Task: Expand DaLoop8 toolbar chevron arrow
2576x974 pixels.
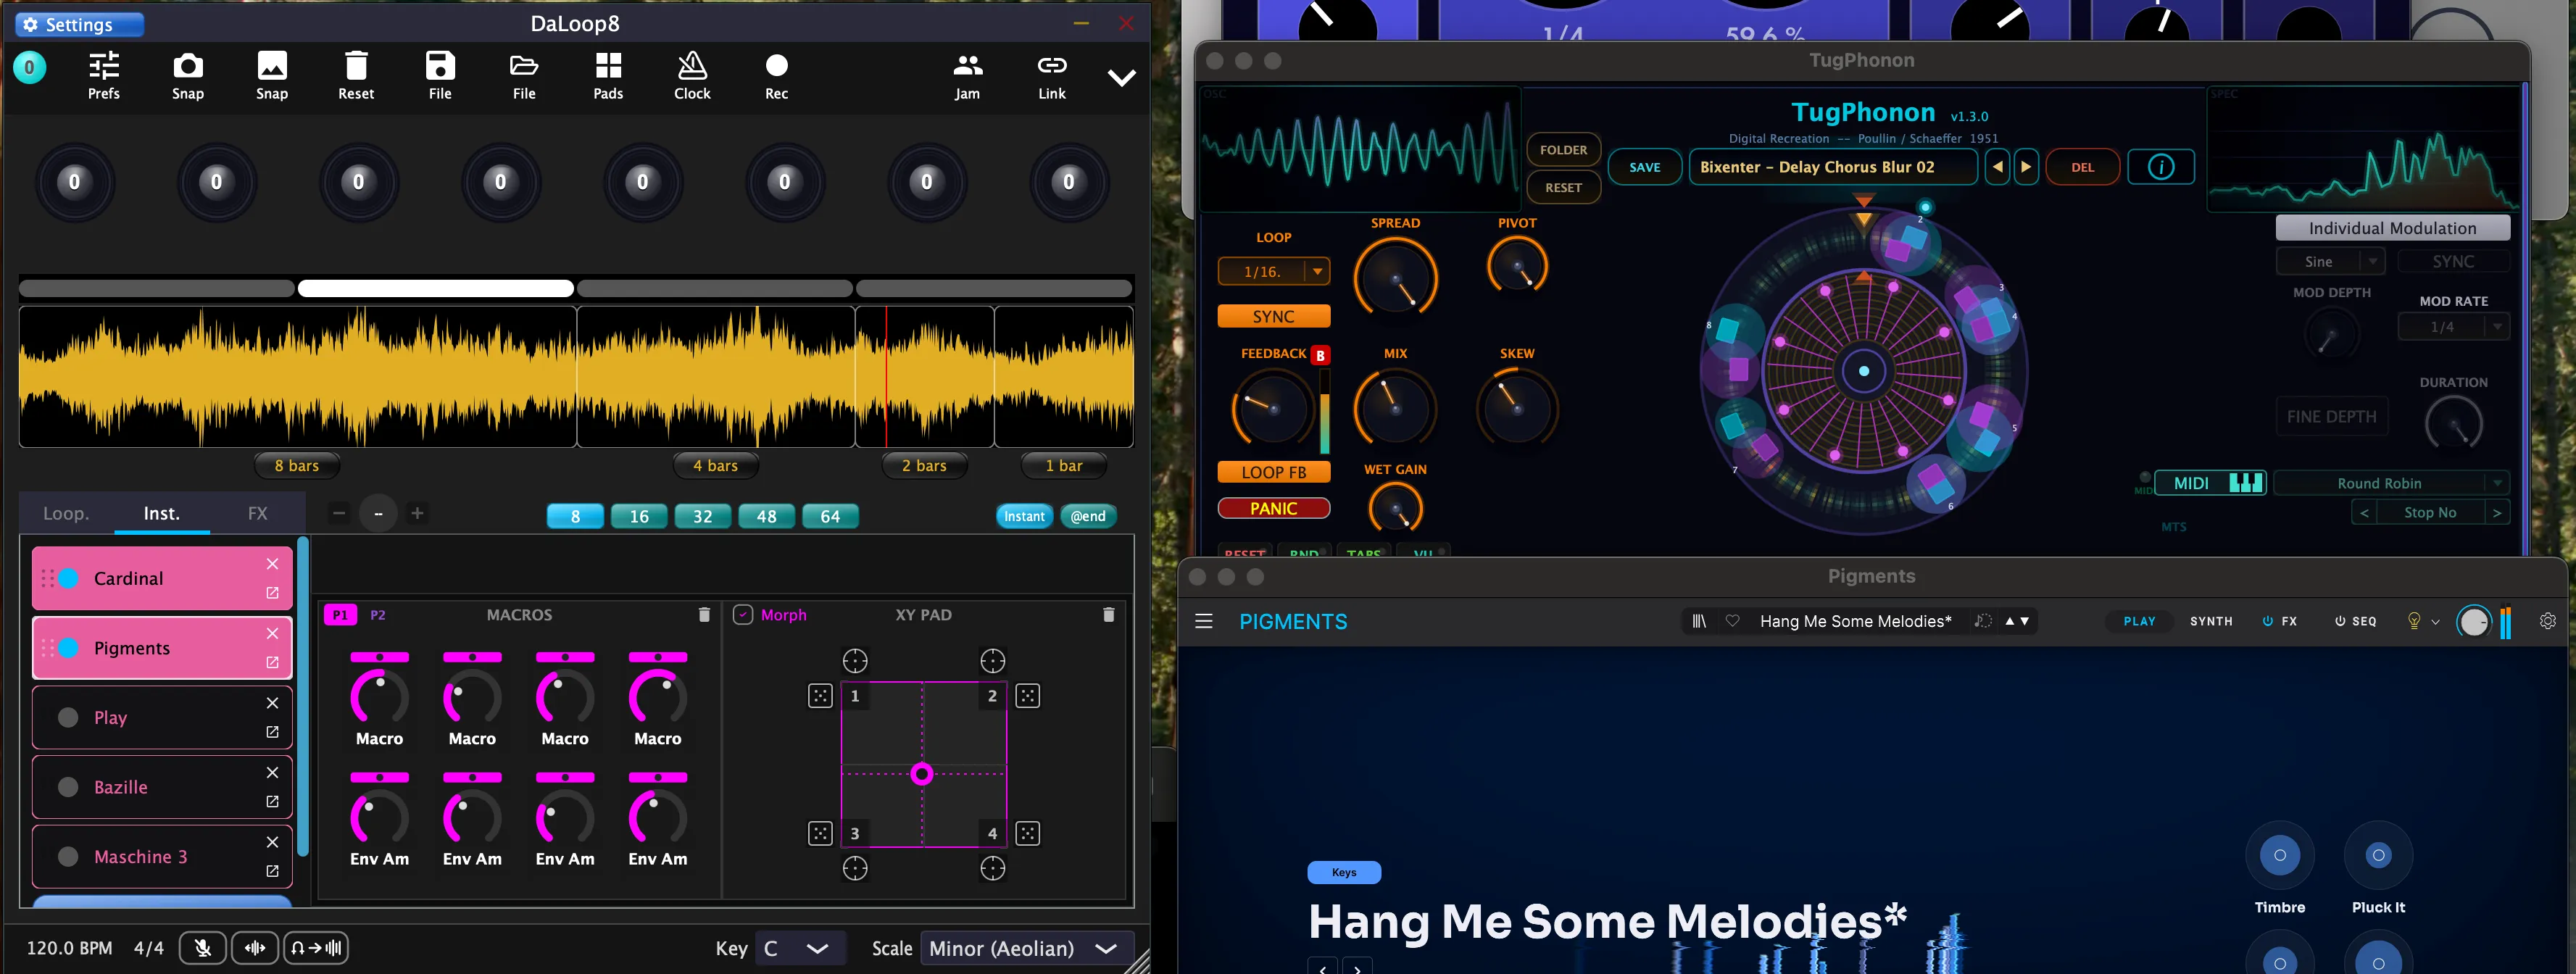Action: [x=1122, y=77]
